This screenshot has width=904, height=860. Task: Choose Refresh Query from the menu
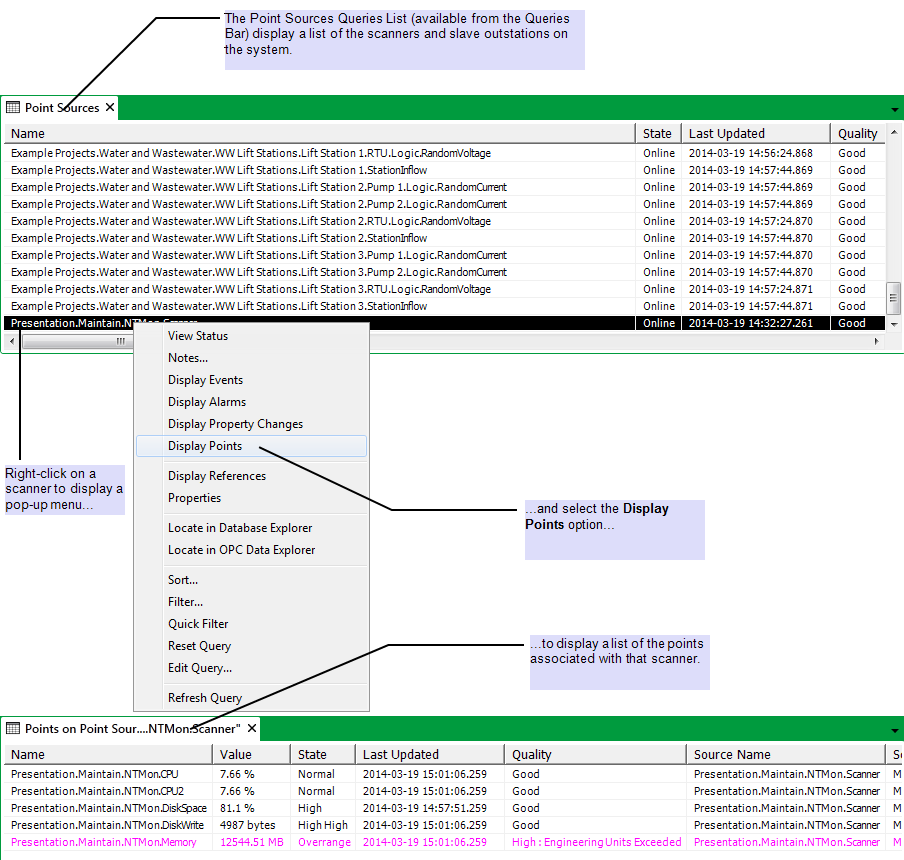pyautogui.click(x=205, y=698)
